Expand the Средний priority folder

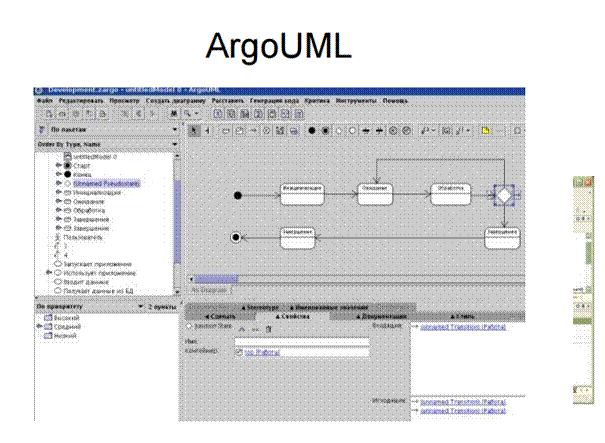pos(39,326)
